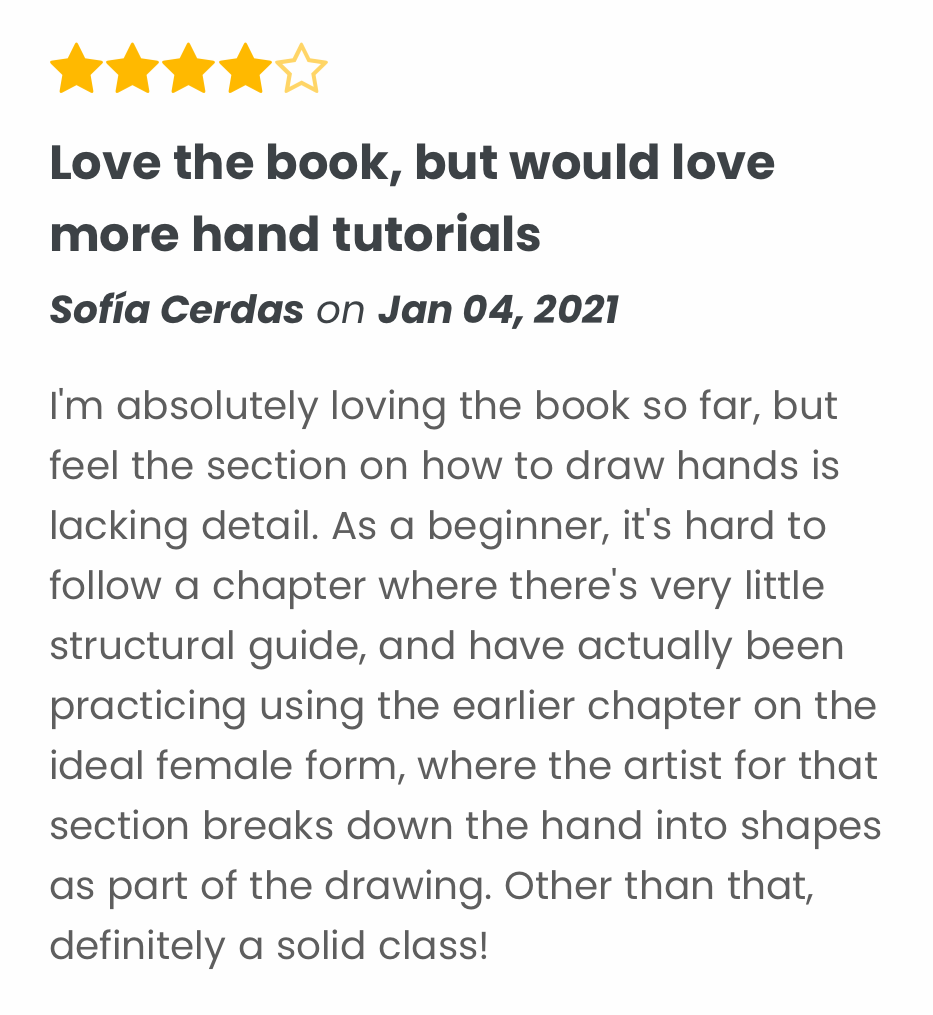Click the word 'on' between author and date
933x1015 pixels.
[x=340, y=311]
